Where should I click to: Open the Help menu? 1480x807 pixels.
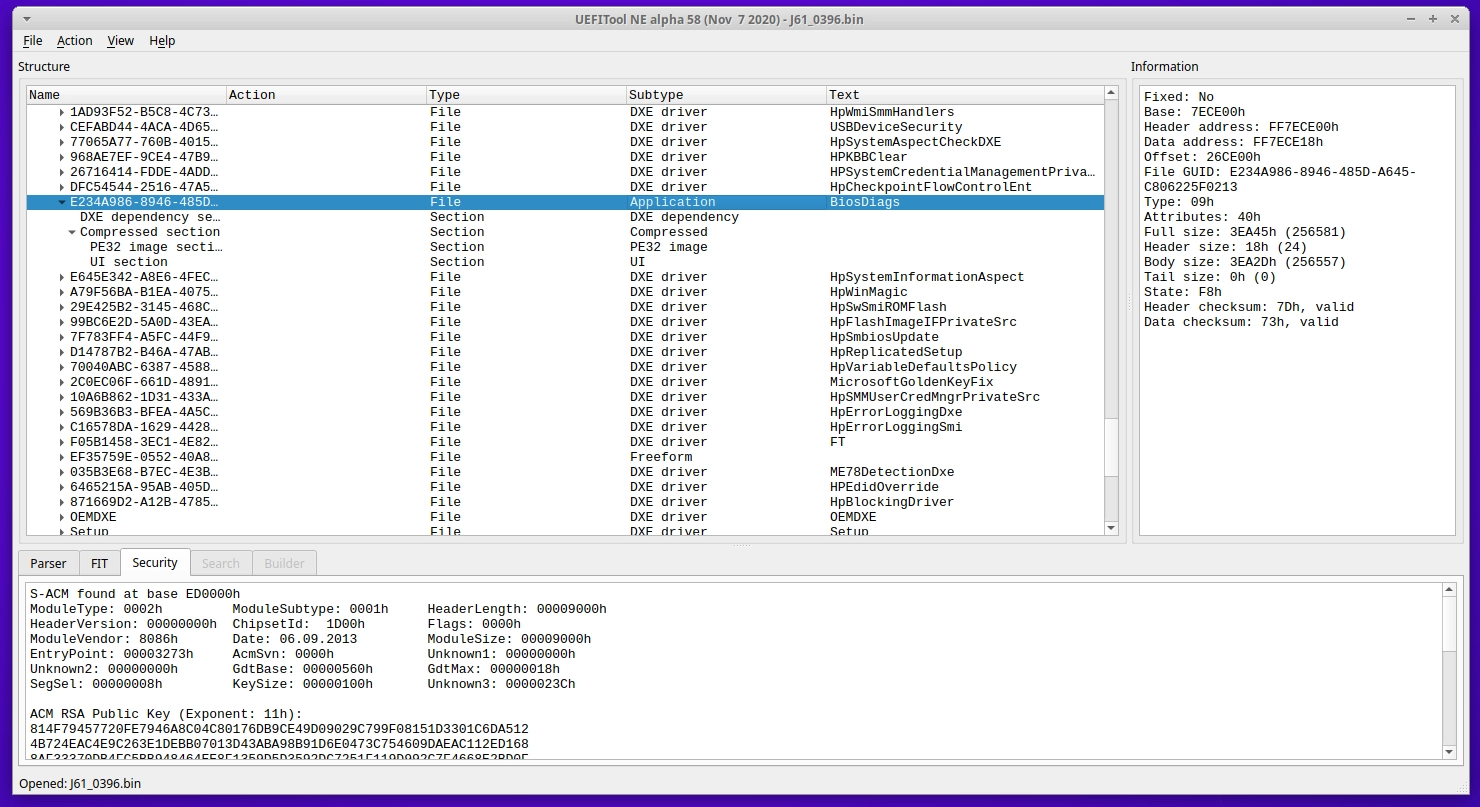162,41
